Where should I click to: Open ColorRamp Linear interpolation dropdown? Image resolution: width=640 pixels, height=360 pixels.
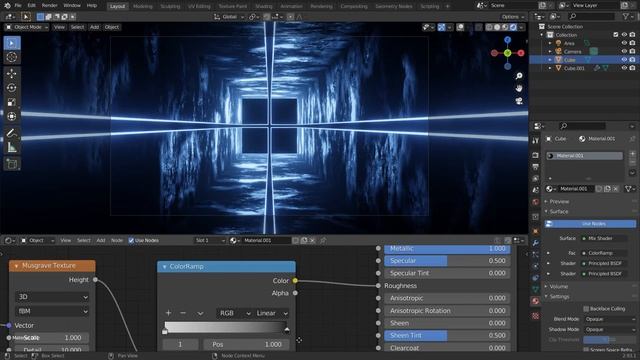point(271,313)
